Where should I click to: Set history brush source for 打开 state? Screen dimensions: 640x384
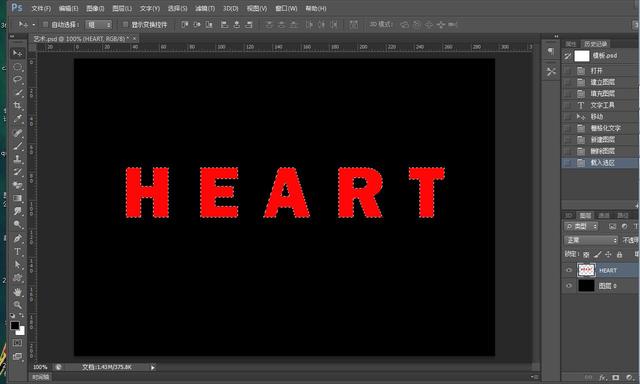tap(567, 71)
